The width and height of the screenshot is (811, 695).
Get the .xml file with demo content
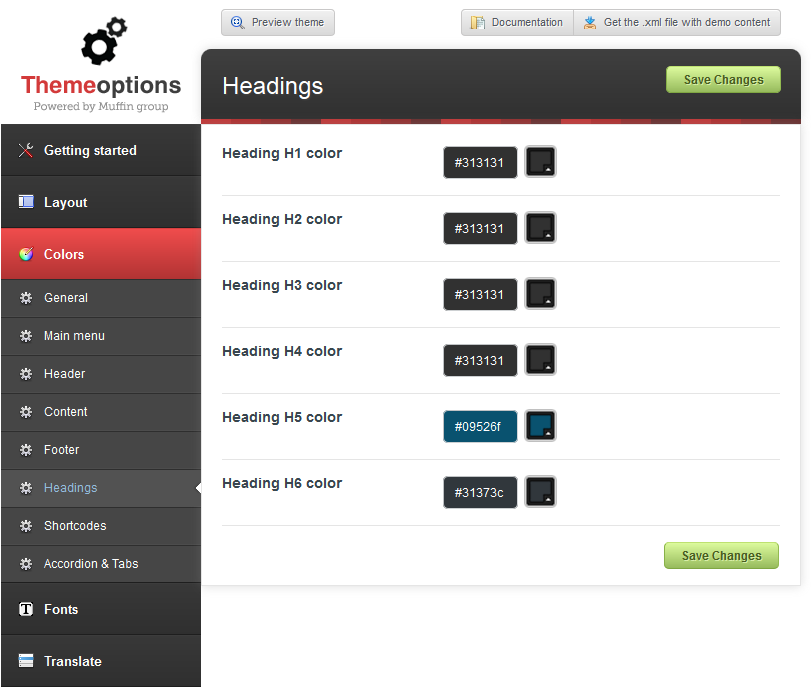tap(677, 22)
